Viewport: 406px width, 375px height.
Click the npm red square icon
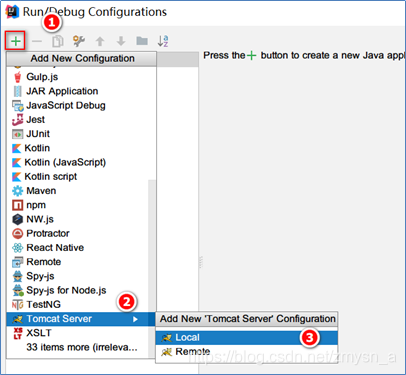click(x=17, y=205)
